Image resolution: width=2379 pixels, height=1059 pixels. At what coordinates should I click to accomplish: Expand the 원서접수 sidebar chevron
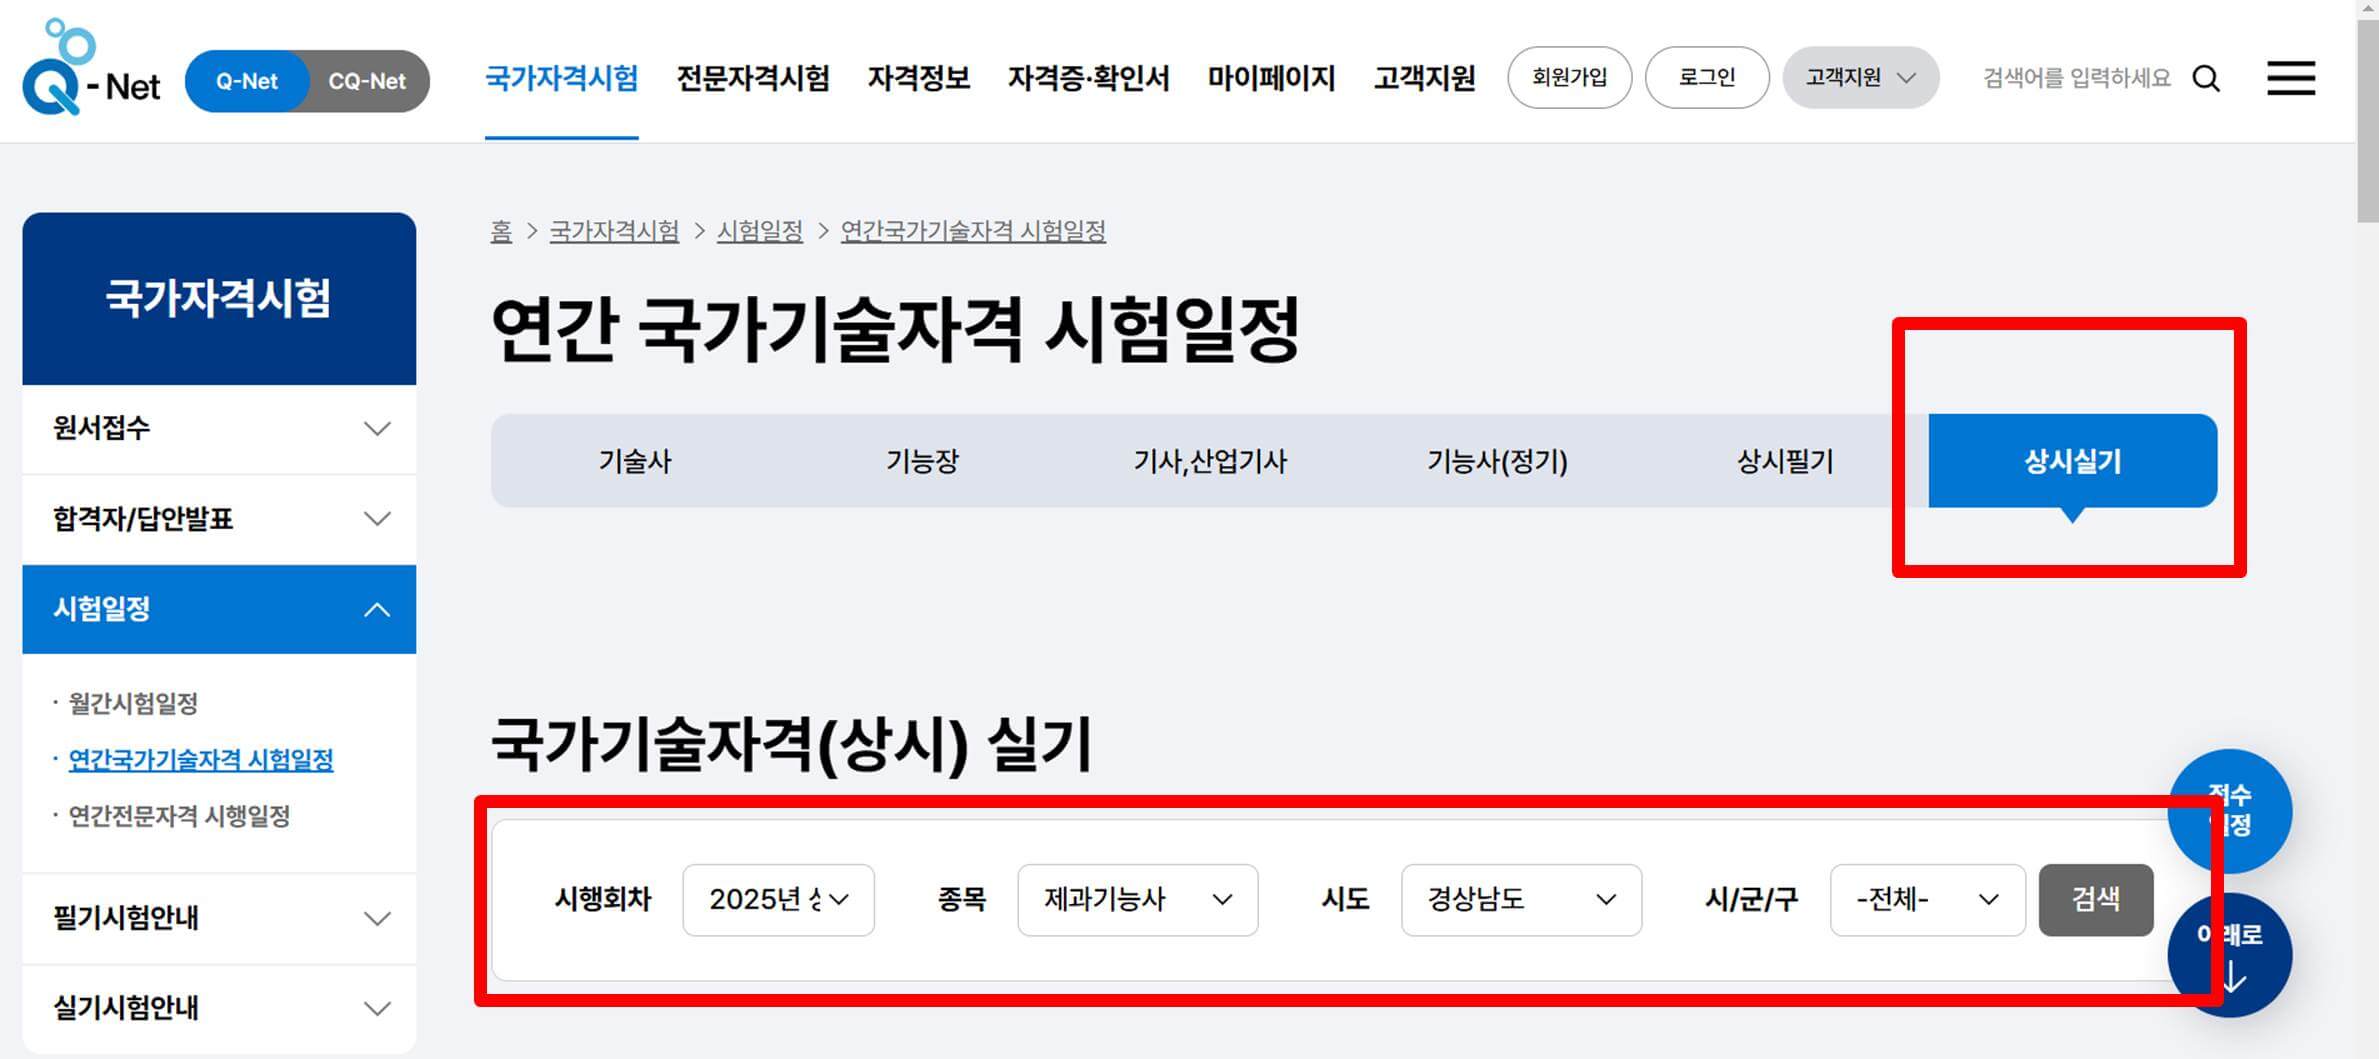(377, 429)
